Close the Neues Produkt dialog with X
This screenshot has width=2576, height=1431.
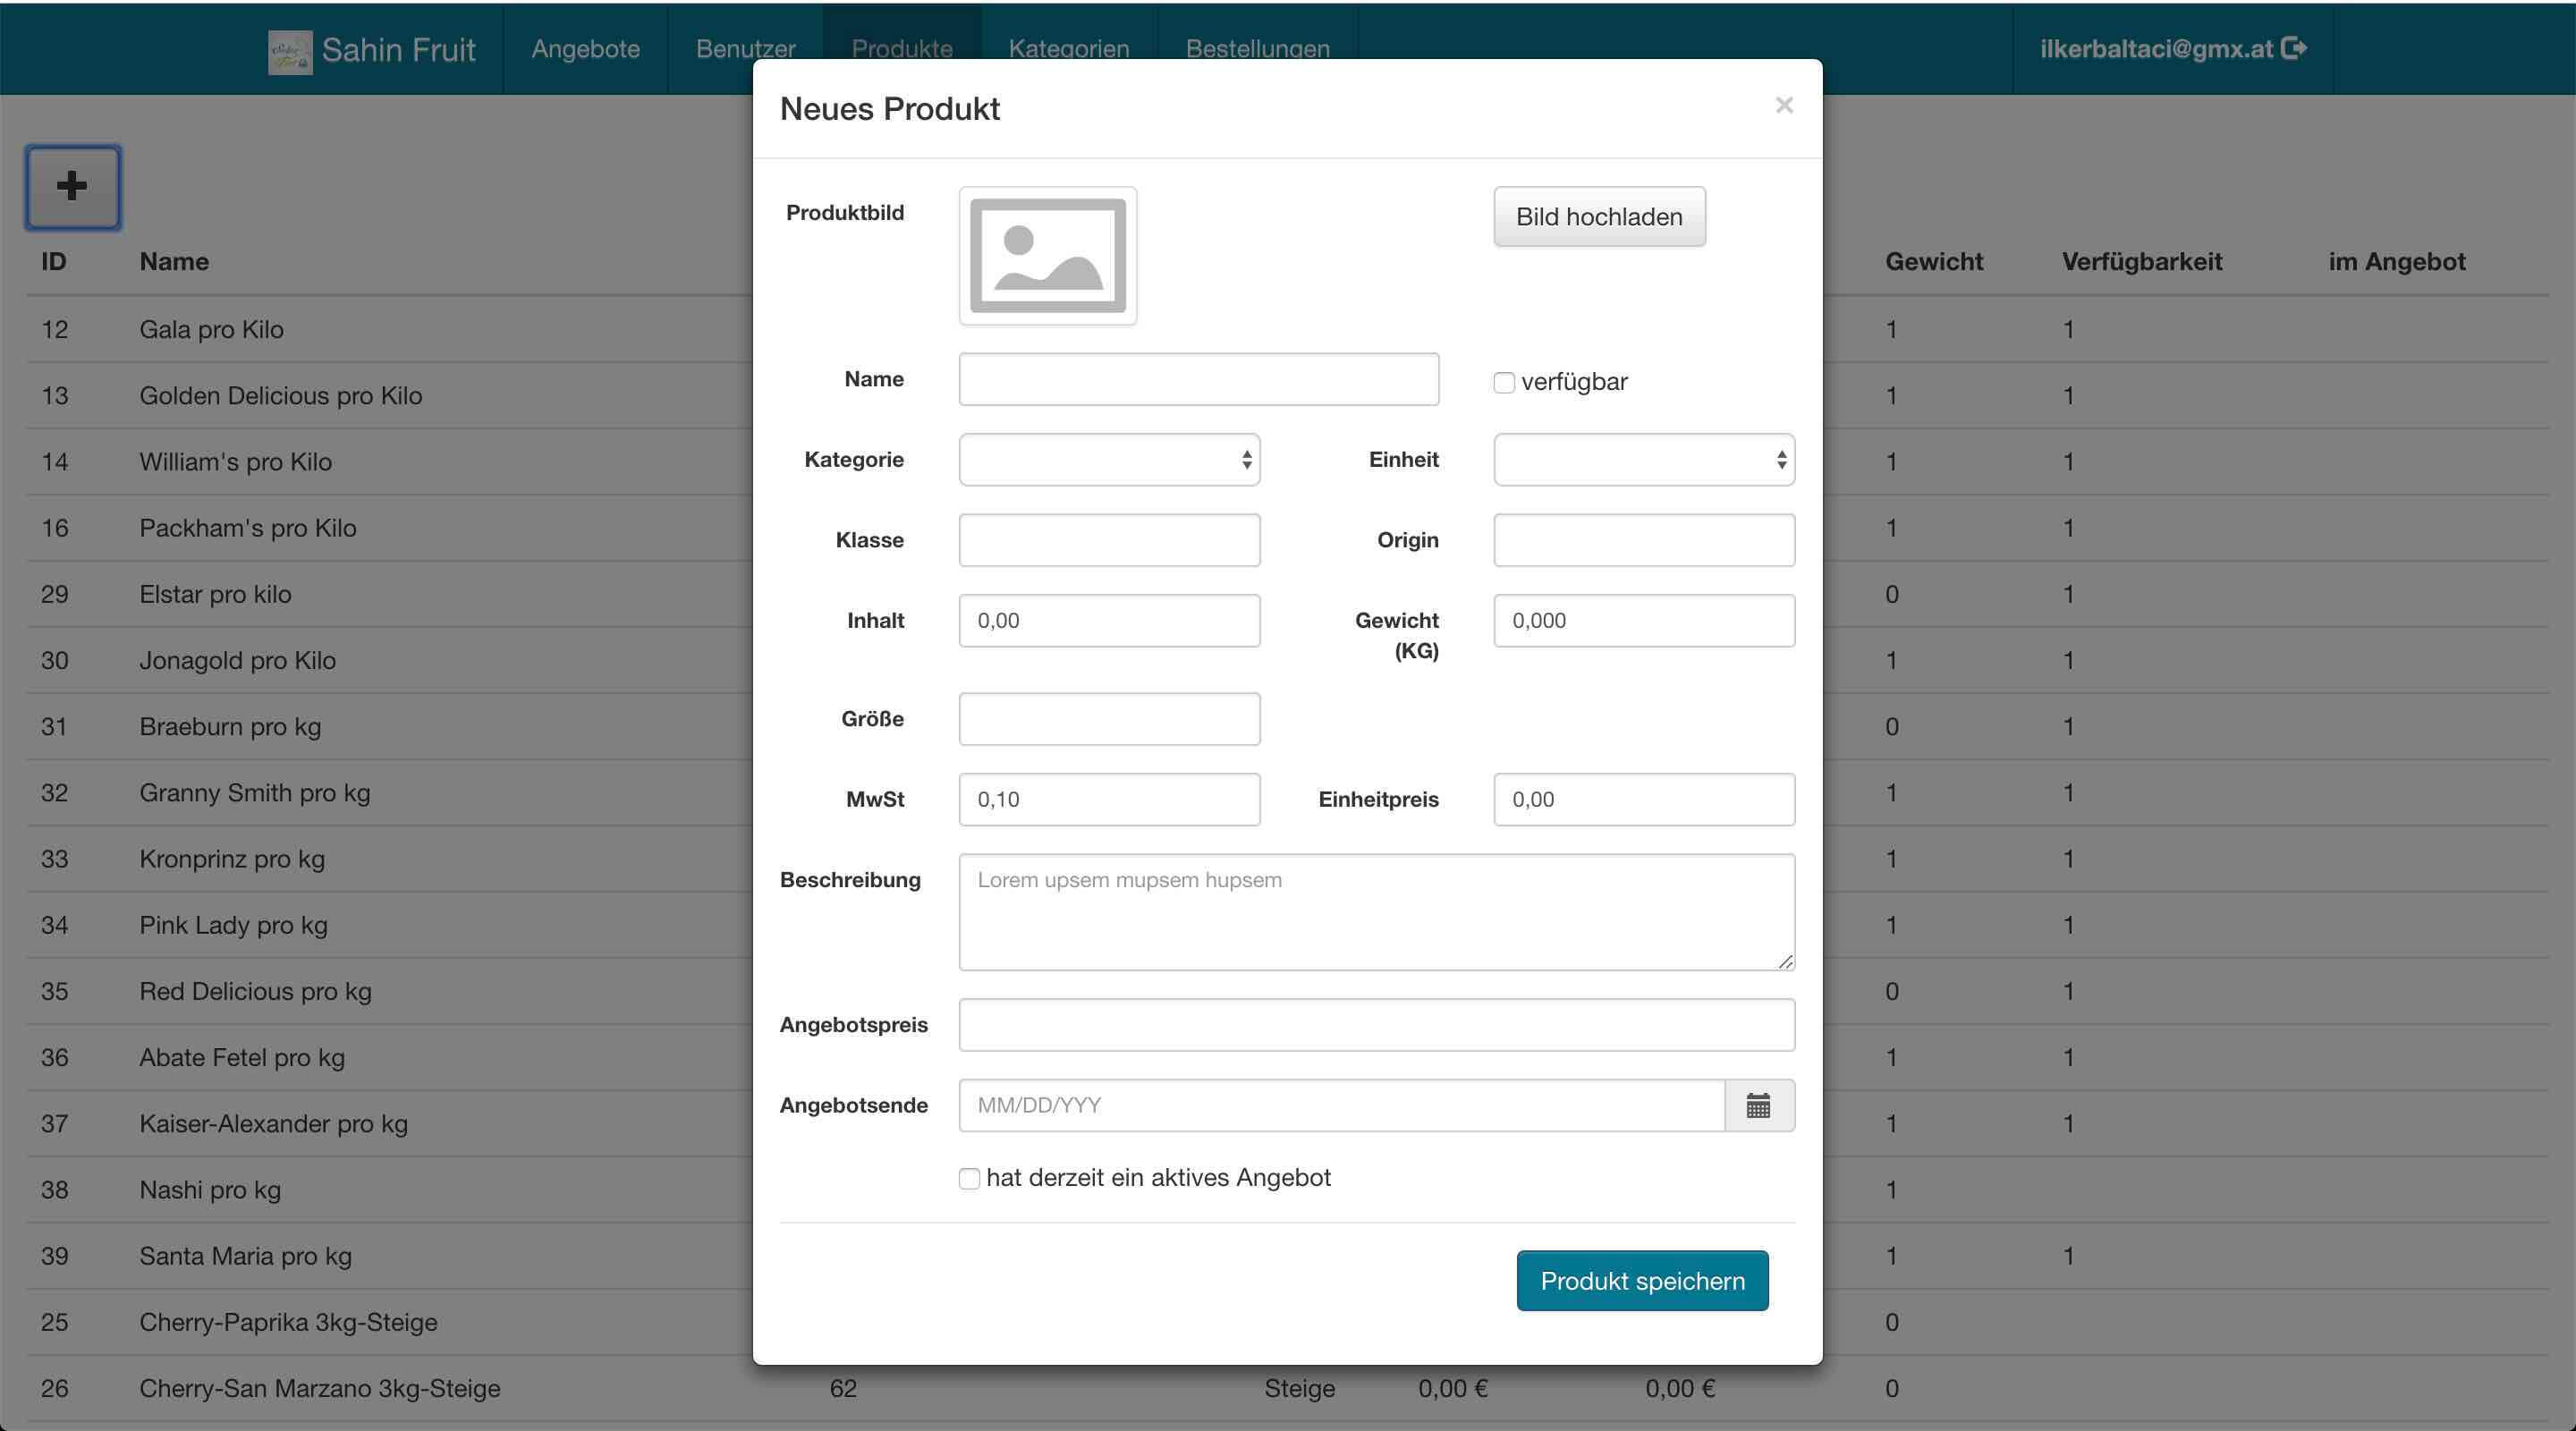[x=1784, y=105]
